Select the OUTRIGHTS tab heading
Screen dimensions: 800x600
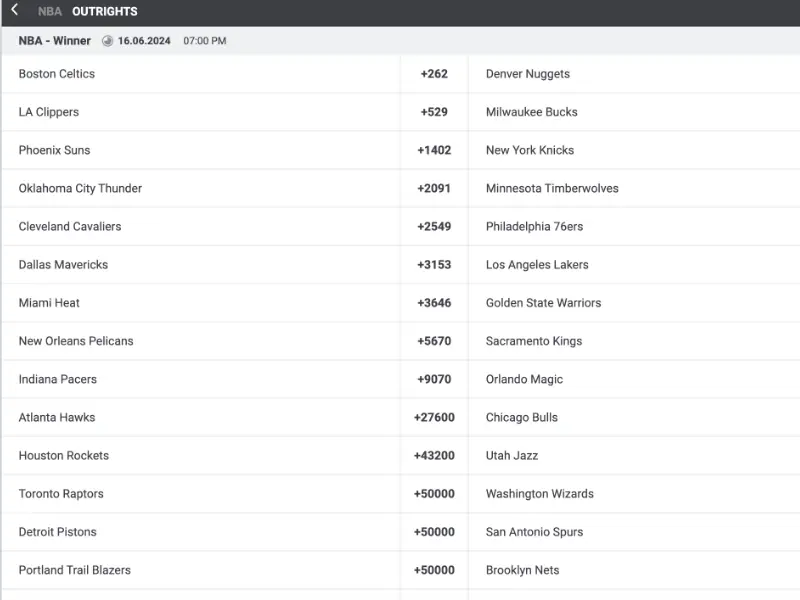coord(105,11)
